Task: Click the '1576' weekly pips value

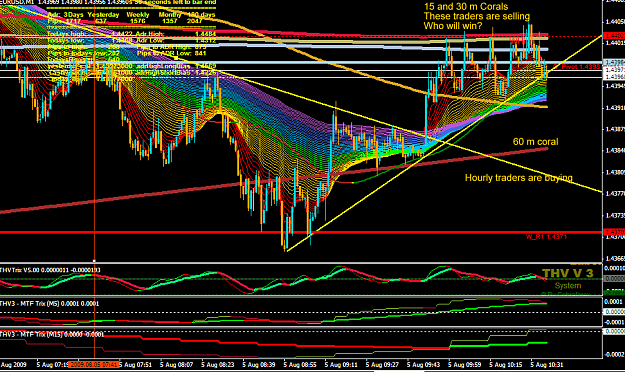Action: tap(138, 21)
